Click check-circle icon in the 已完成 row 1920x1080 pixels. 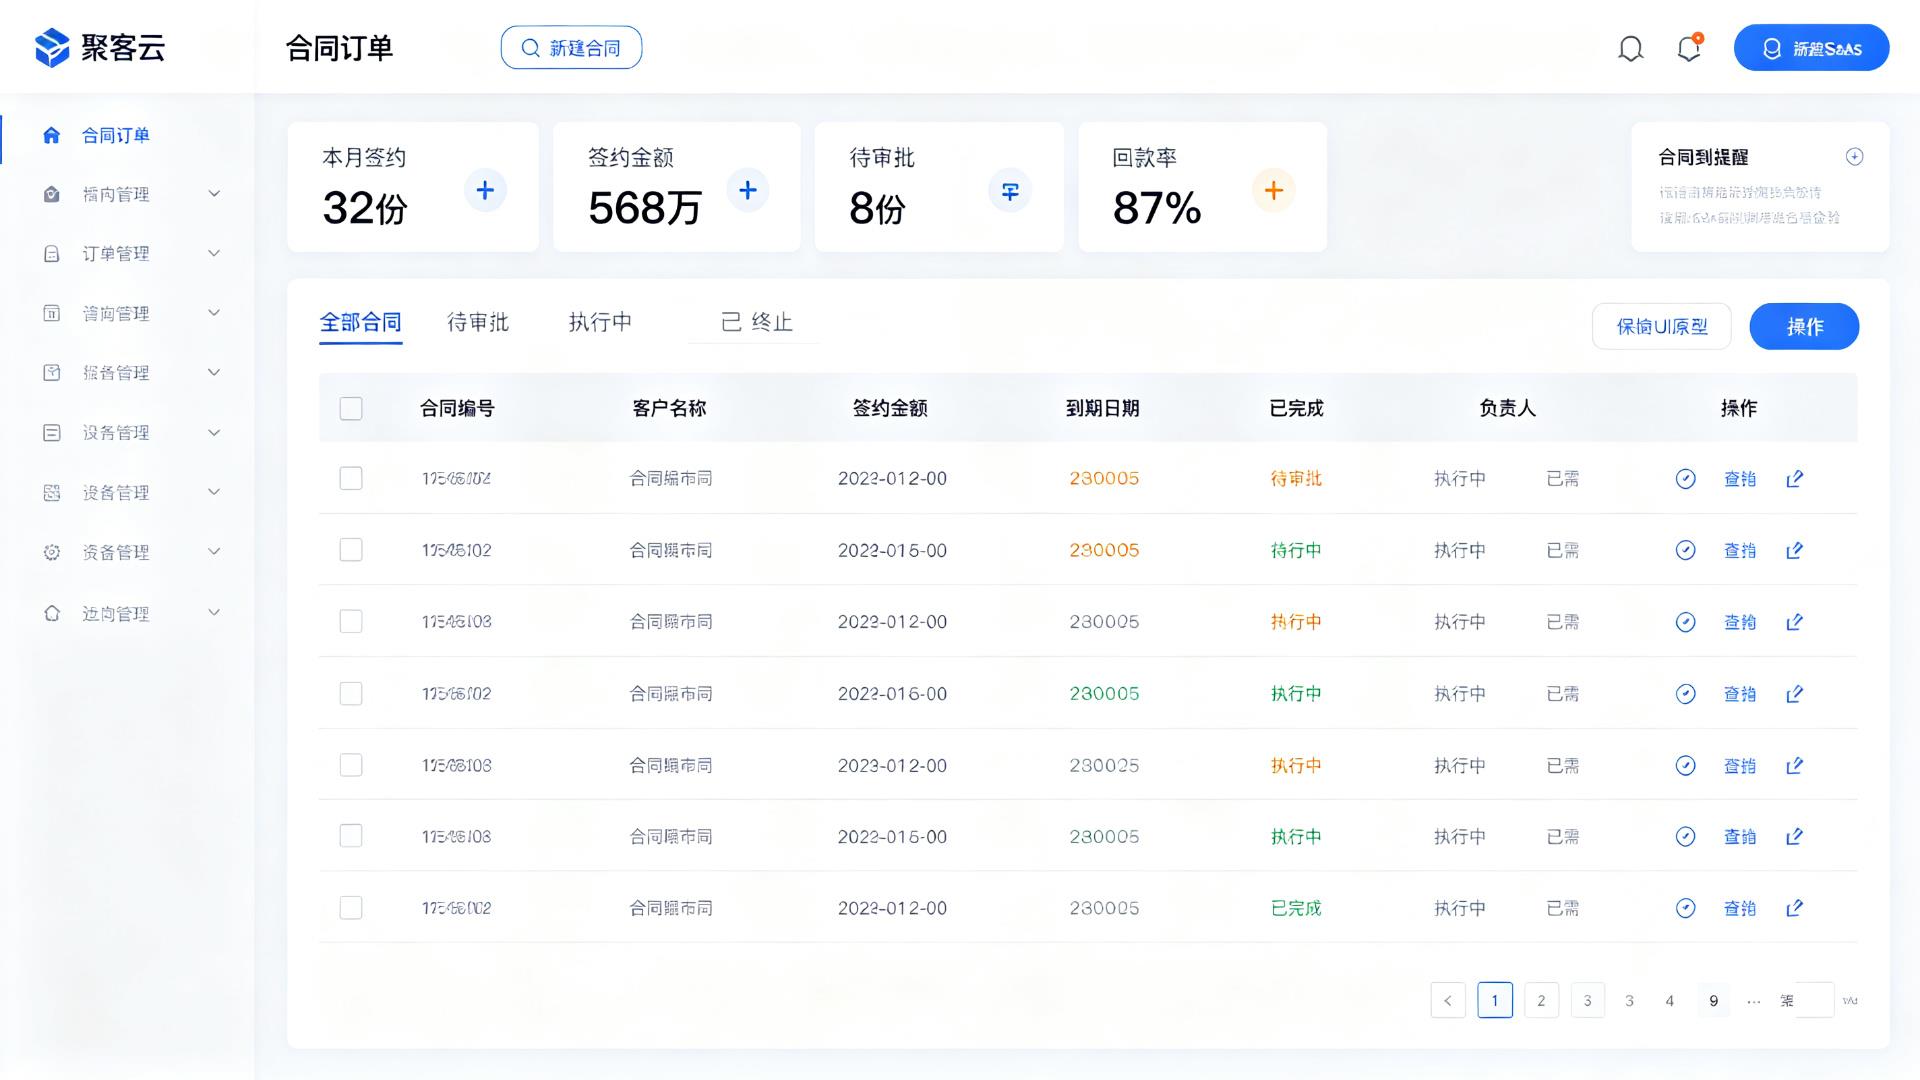coord(1686,908)
